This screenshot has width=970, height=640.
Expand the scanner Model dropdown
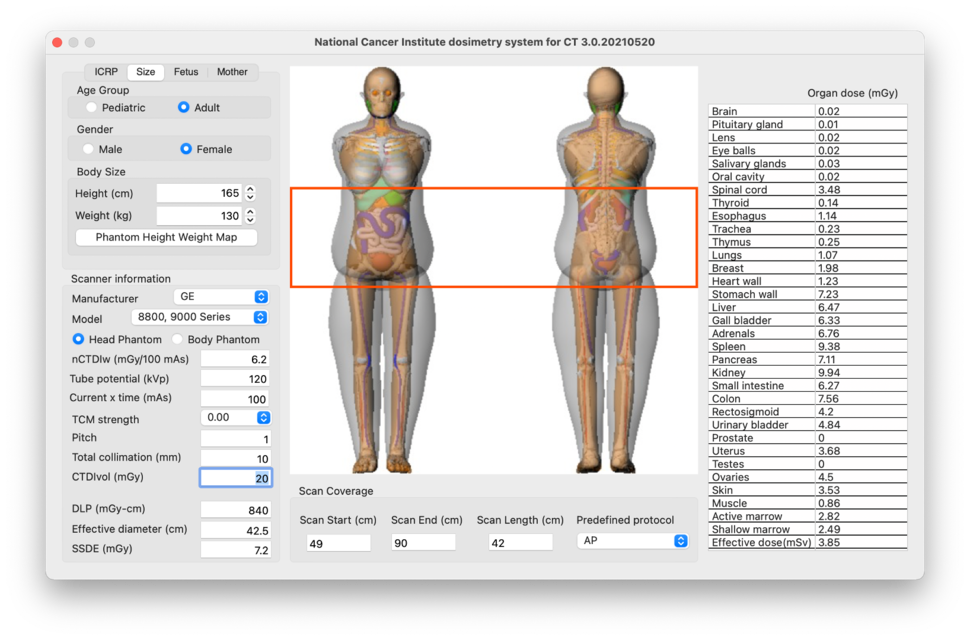click(200, 317)
